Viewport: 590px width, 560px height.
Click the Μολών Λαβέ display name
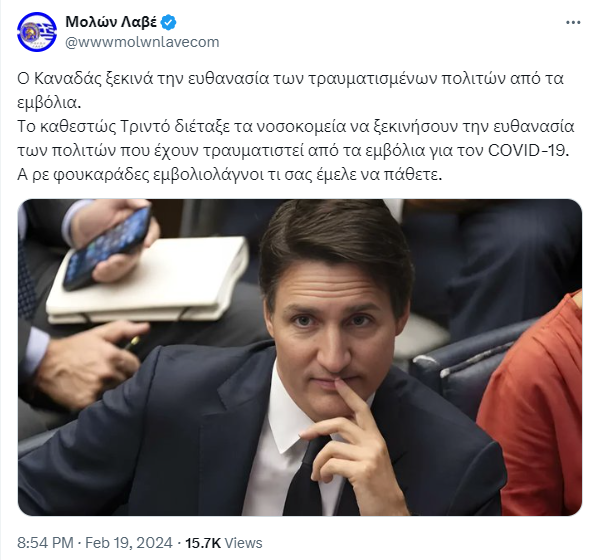(111, 22)
